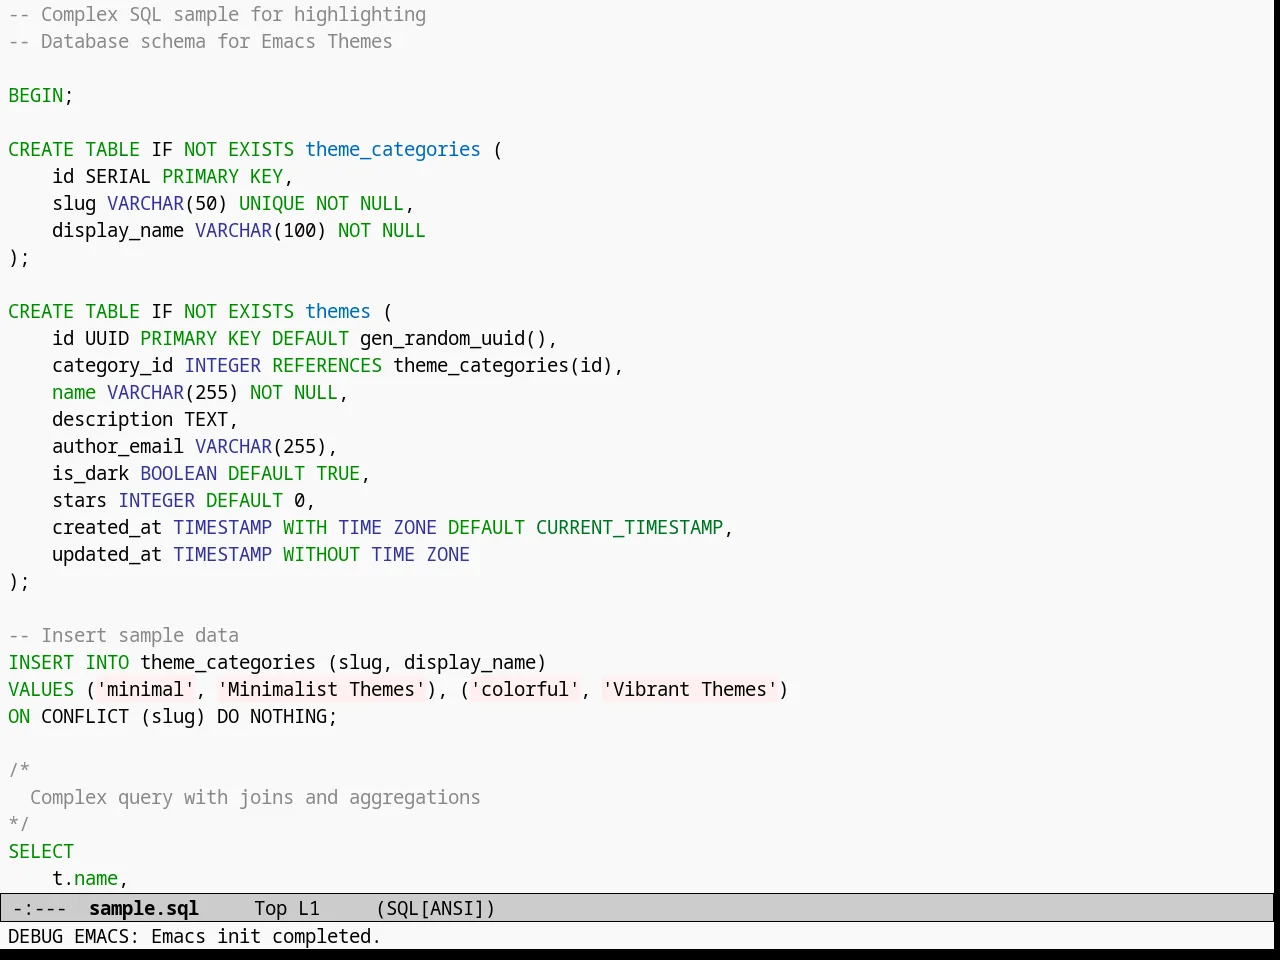Click the 'minimal' string literal
Screen dimensions: 1280x960
tap(145, 689)
